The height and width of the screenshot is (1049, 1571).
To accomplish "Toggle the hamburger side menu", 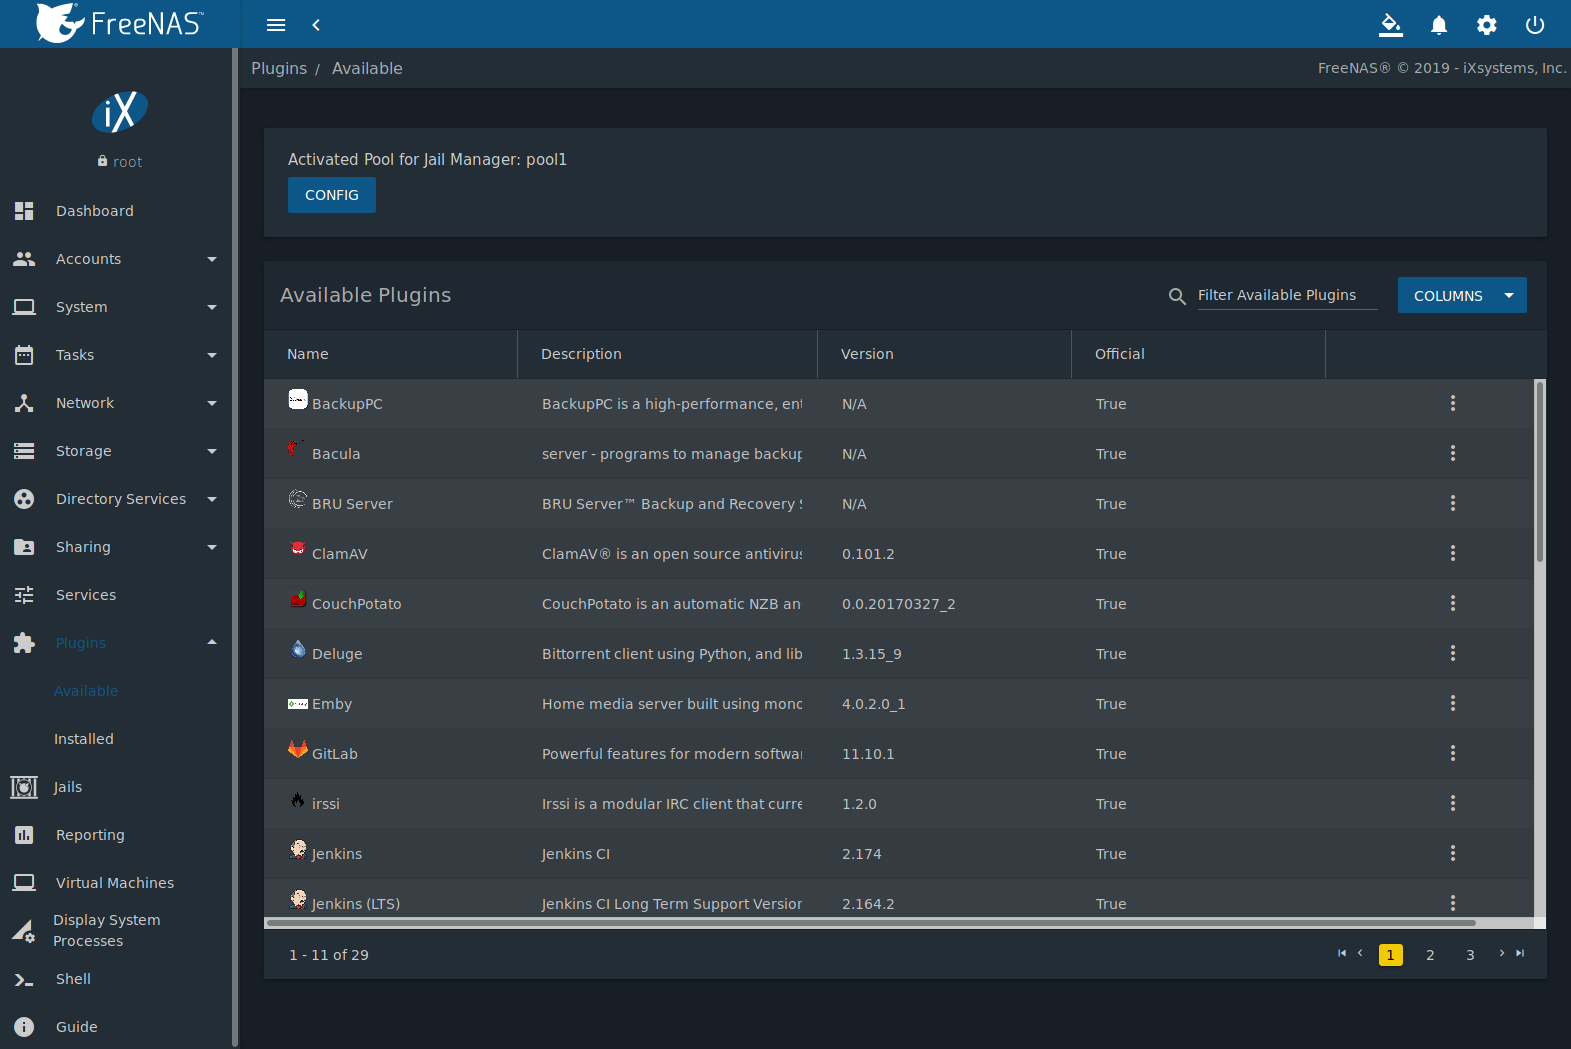I will click(x=276, y=25).
